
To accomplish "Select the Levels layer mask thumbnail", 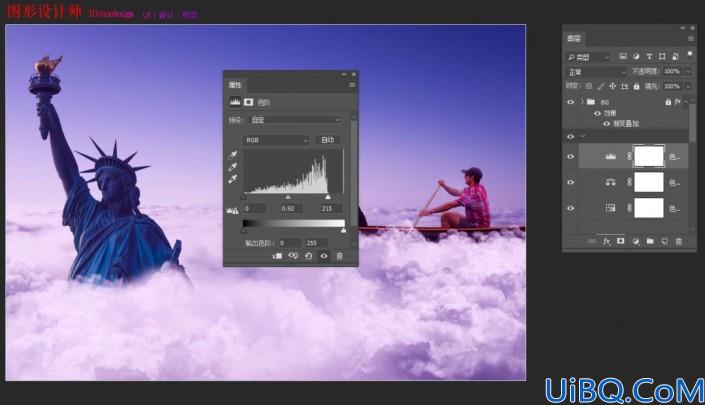I will [649, 156].
